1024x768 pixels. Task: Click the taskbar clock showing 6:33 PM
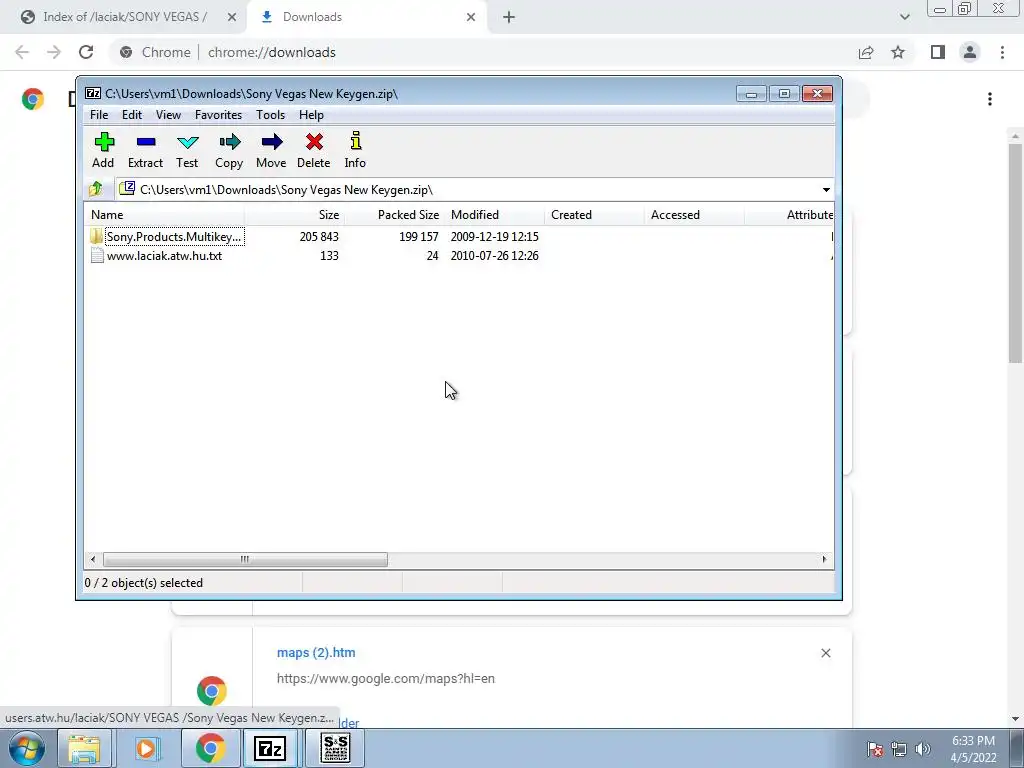click(x=973, y=749)
